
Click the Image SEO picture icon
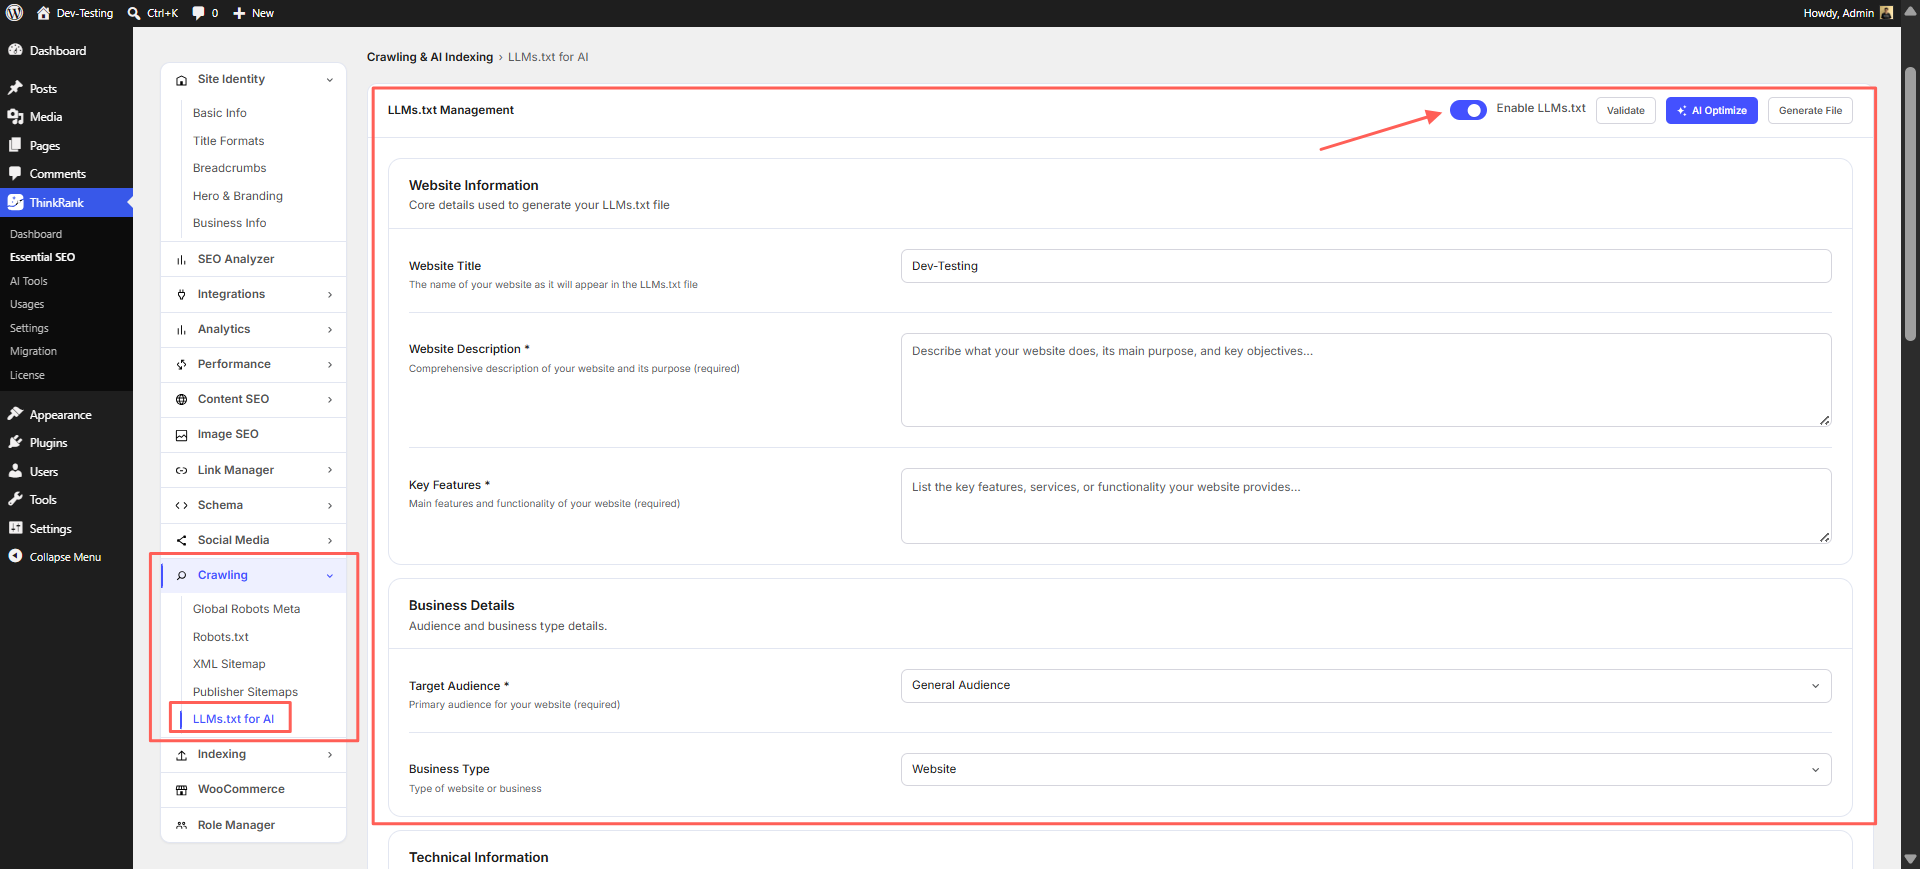point(181,435)
